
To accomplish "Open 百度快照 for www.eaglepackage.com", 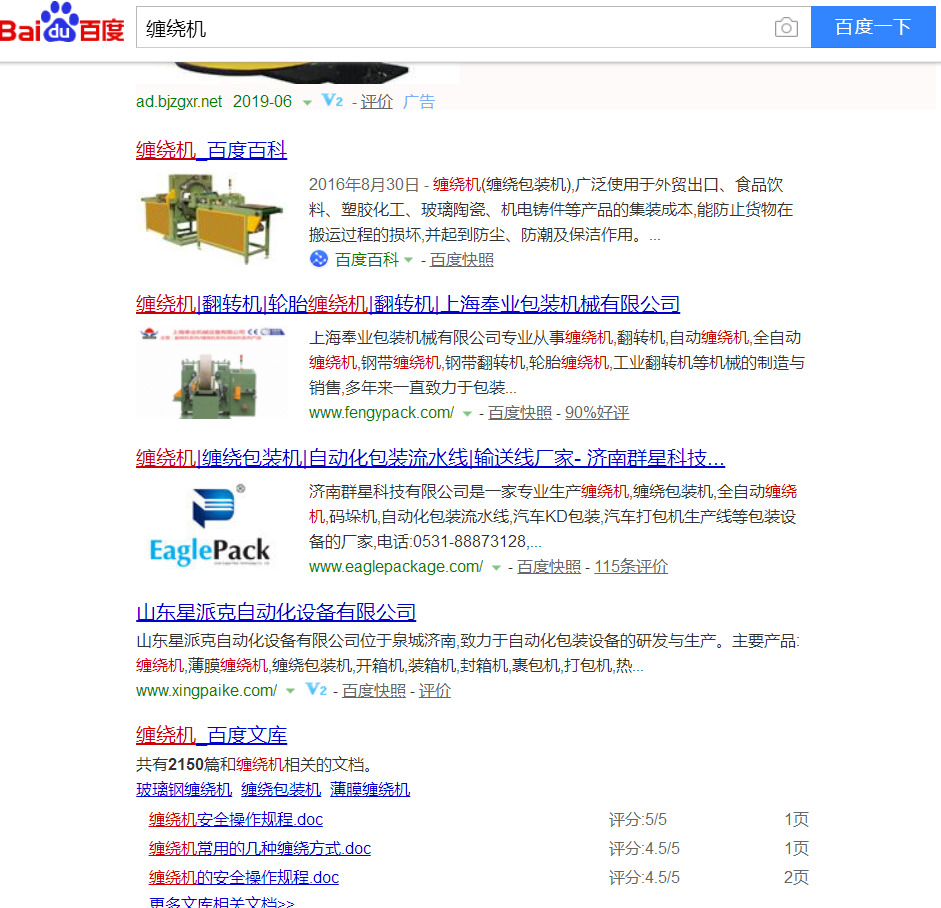I will coord(549,567).
